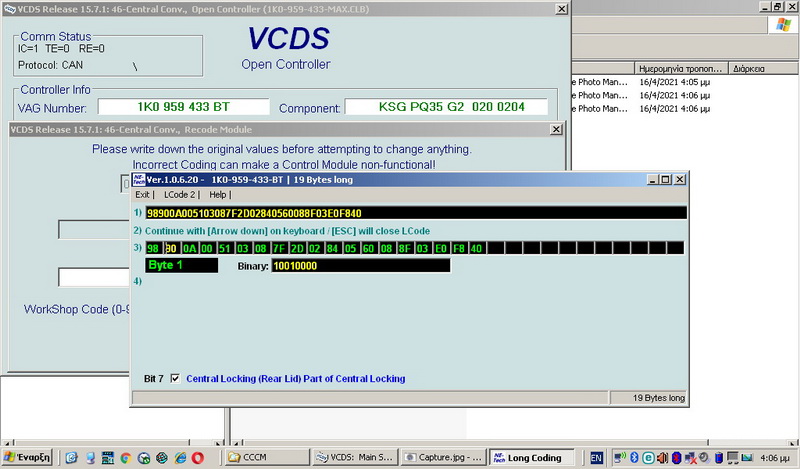Click the wireless network tray icon

tap(620, 458)
